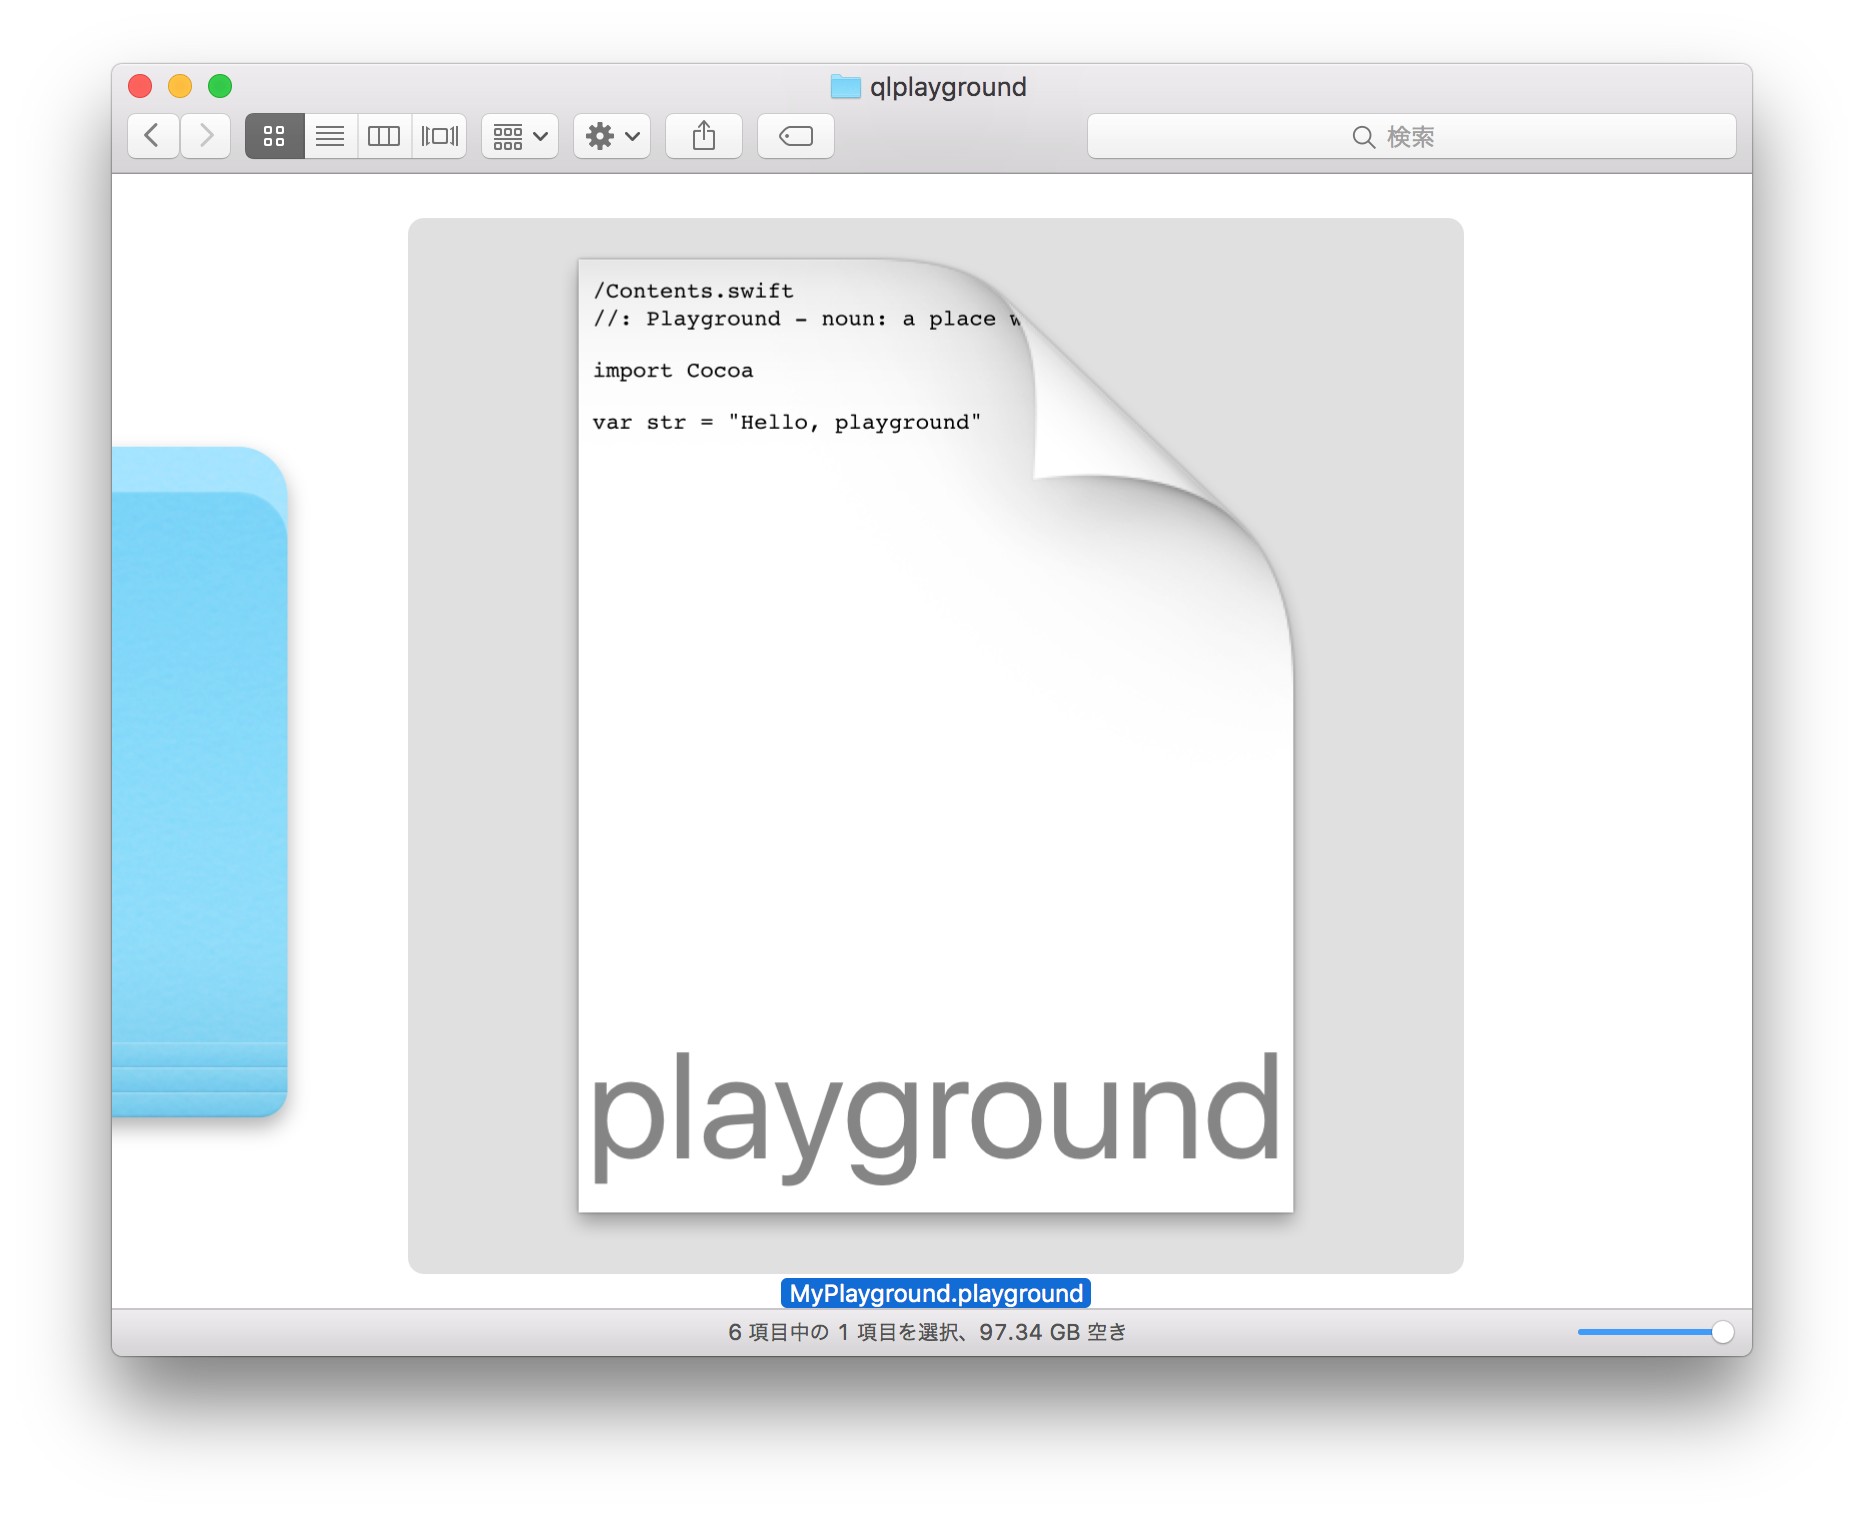Switch to list view
This screenshot has height=1516, width=1864.
[x=330, y=136]
